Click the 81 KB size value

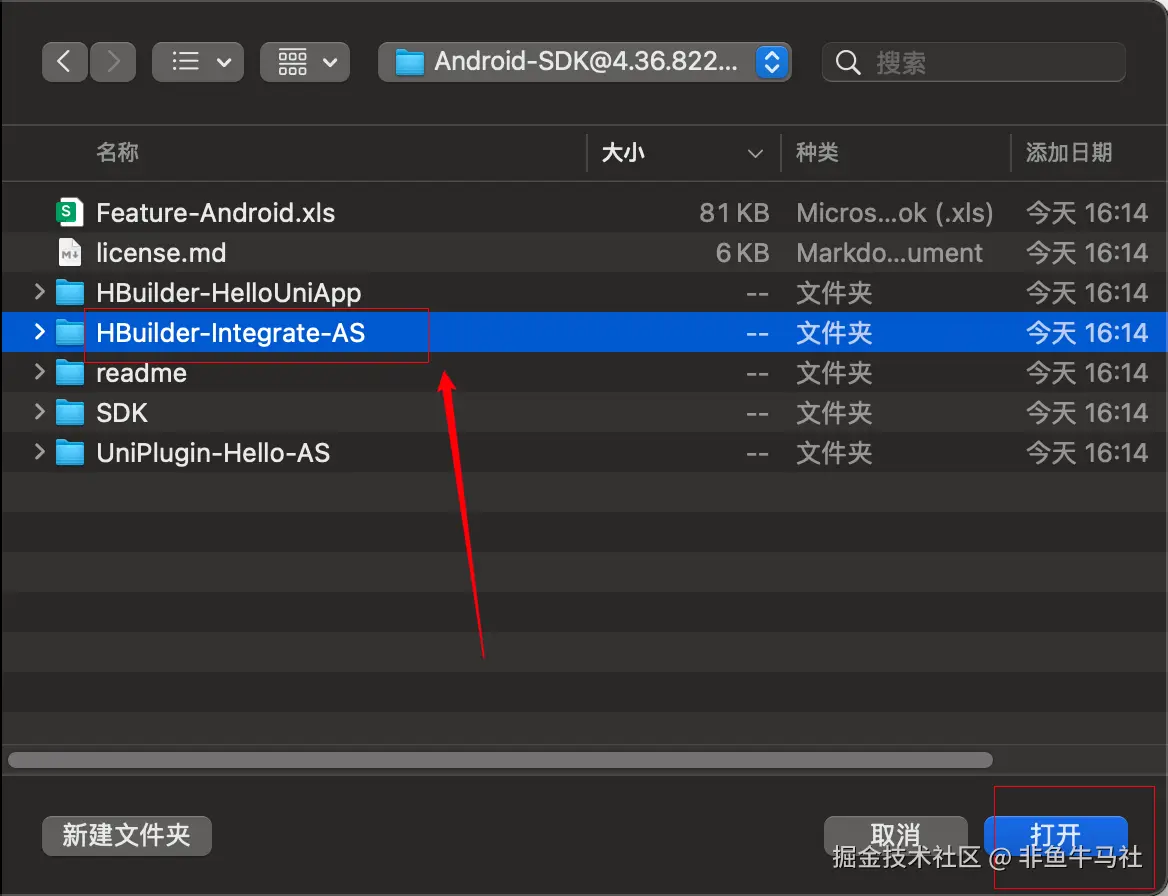pyautogui.click(x=734, y=213)
